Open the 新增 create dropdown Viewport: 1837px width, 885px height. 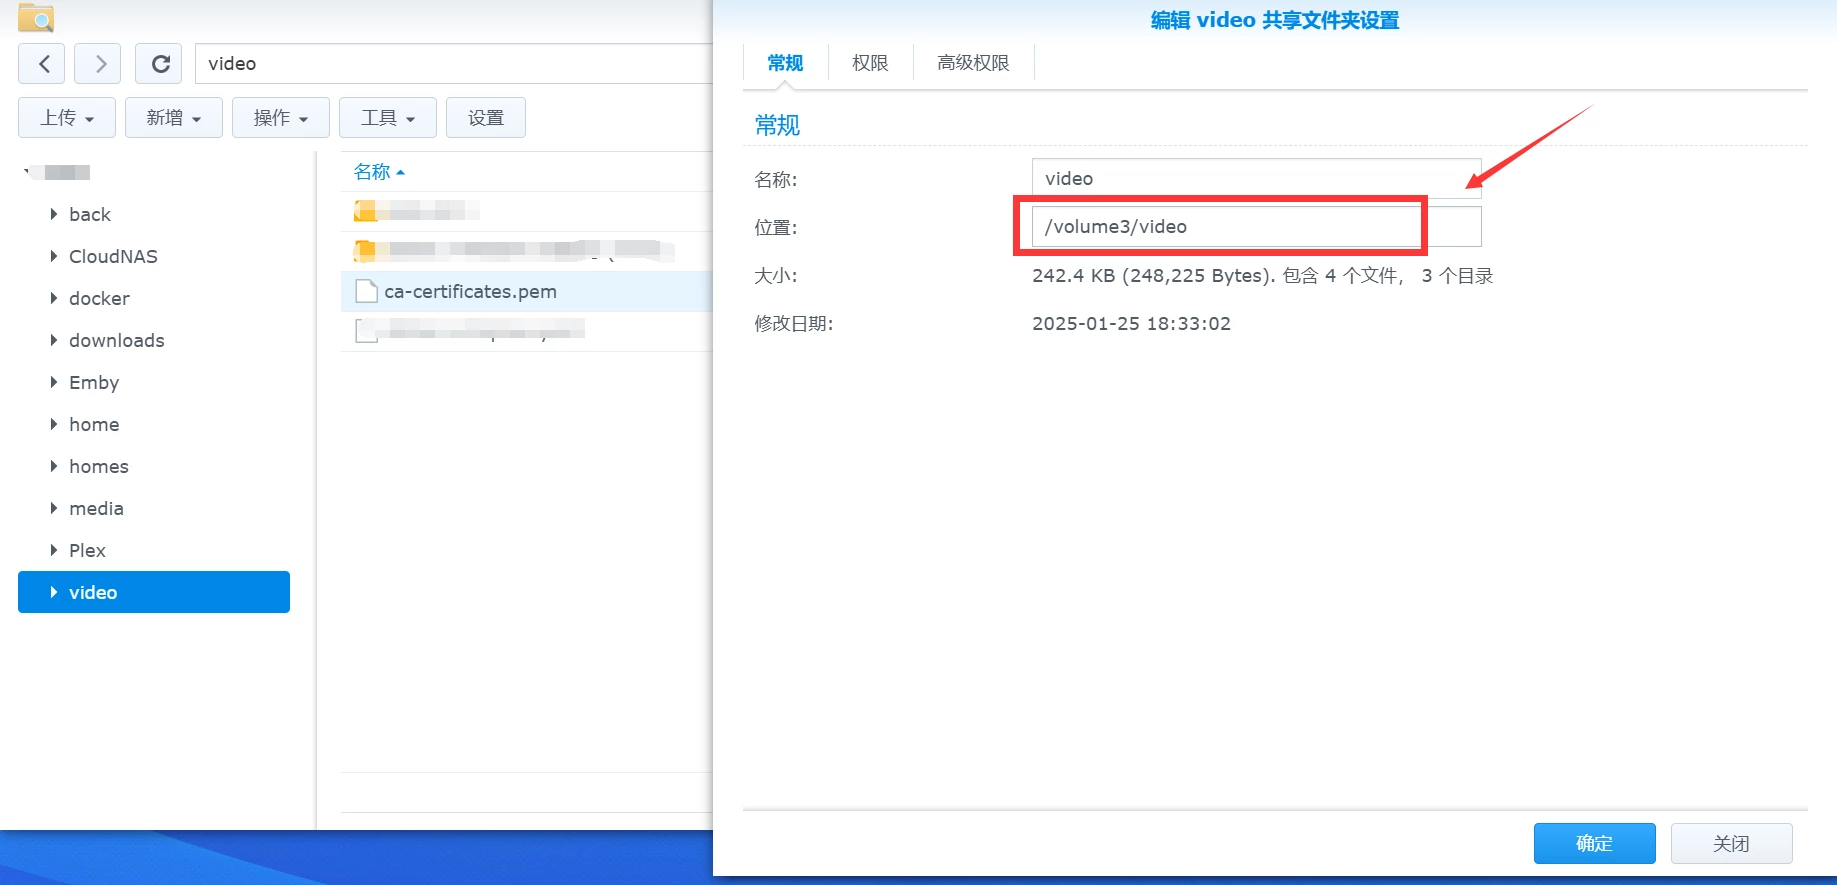tap(173, 118)
